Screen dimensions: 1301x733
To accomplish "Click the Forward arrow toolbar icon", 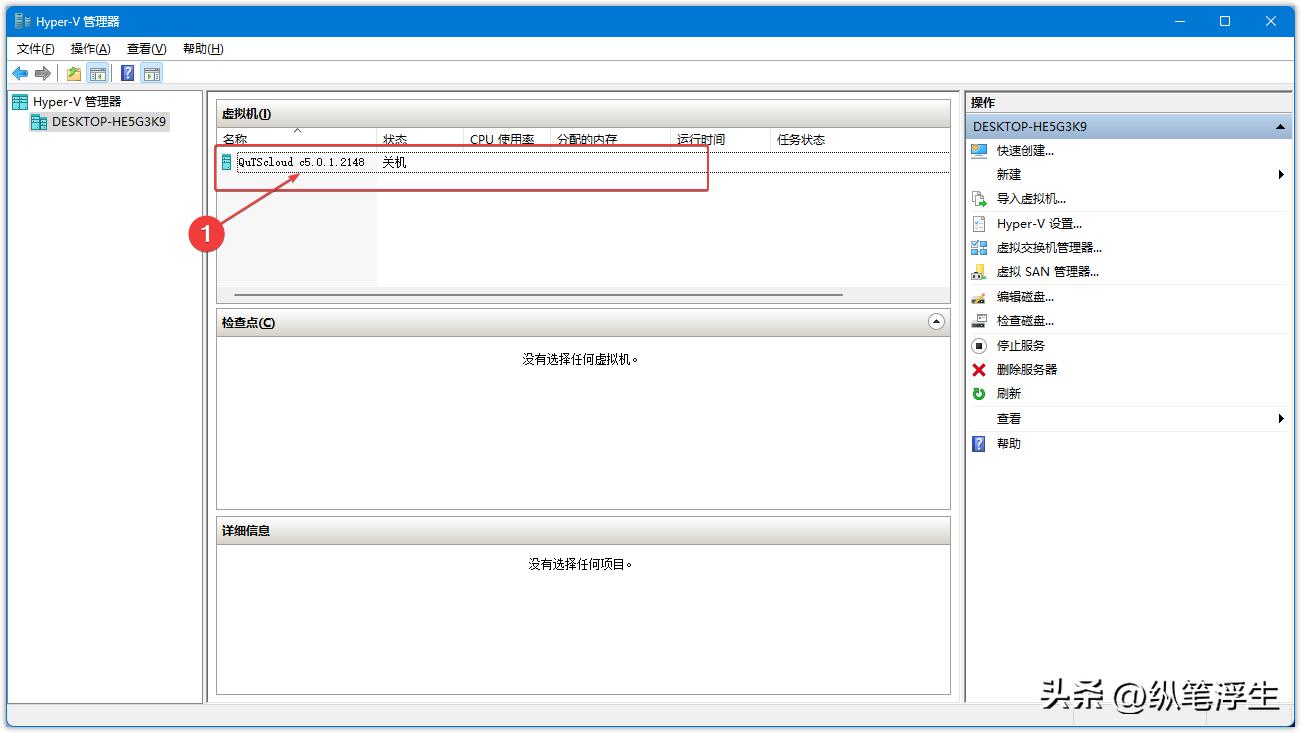I will tap(43, 73).
